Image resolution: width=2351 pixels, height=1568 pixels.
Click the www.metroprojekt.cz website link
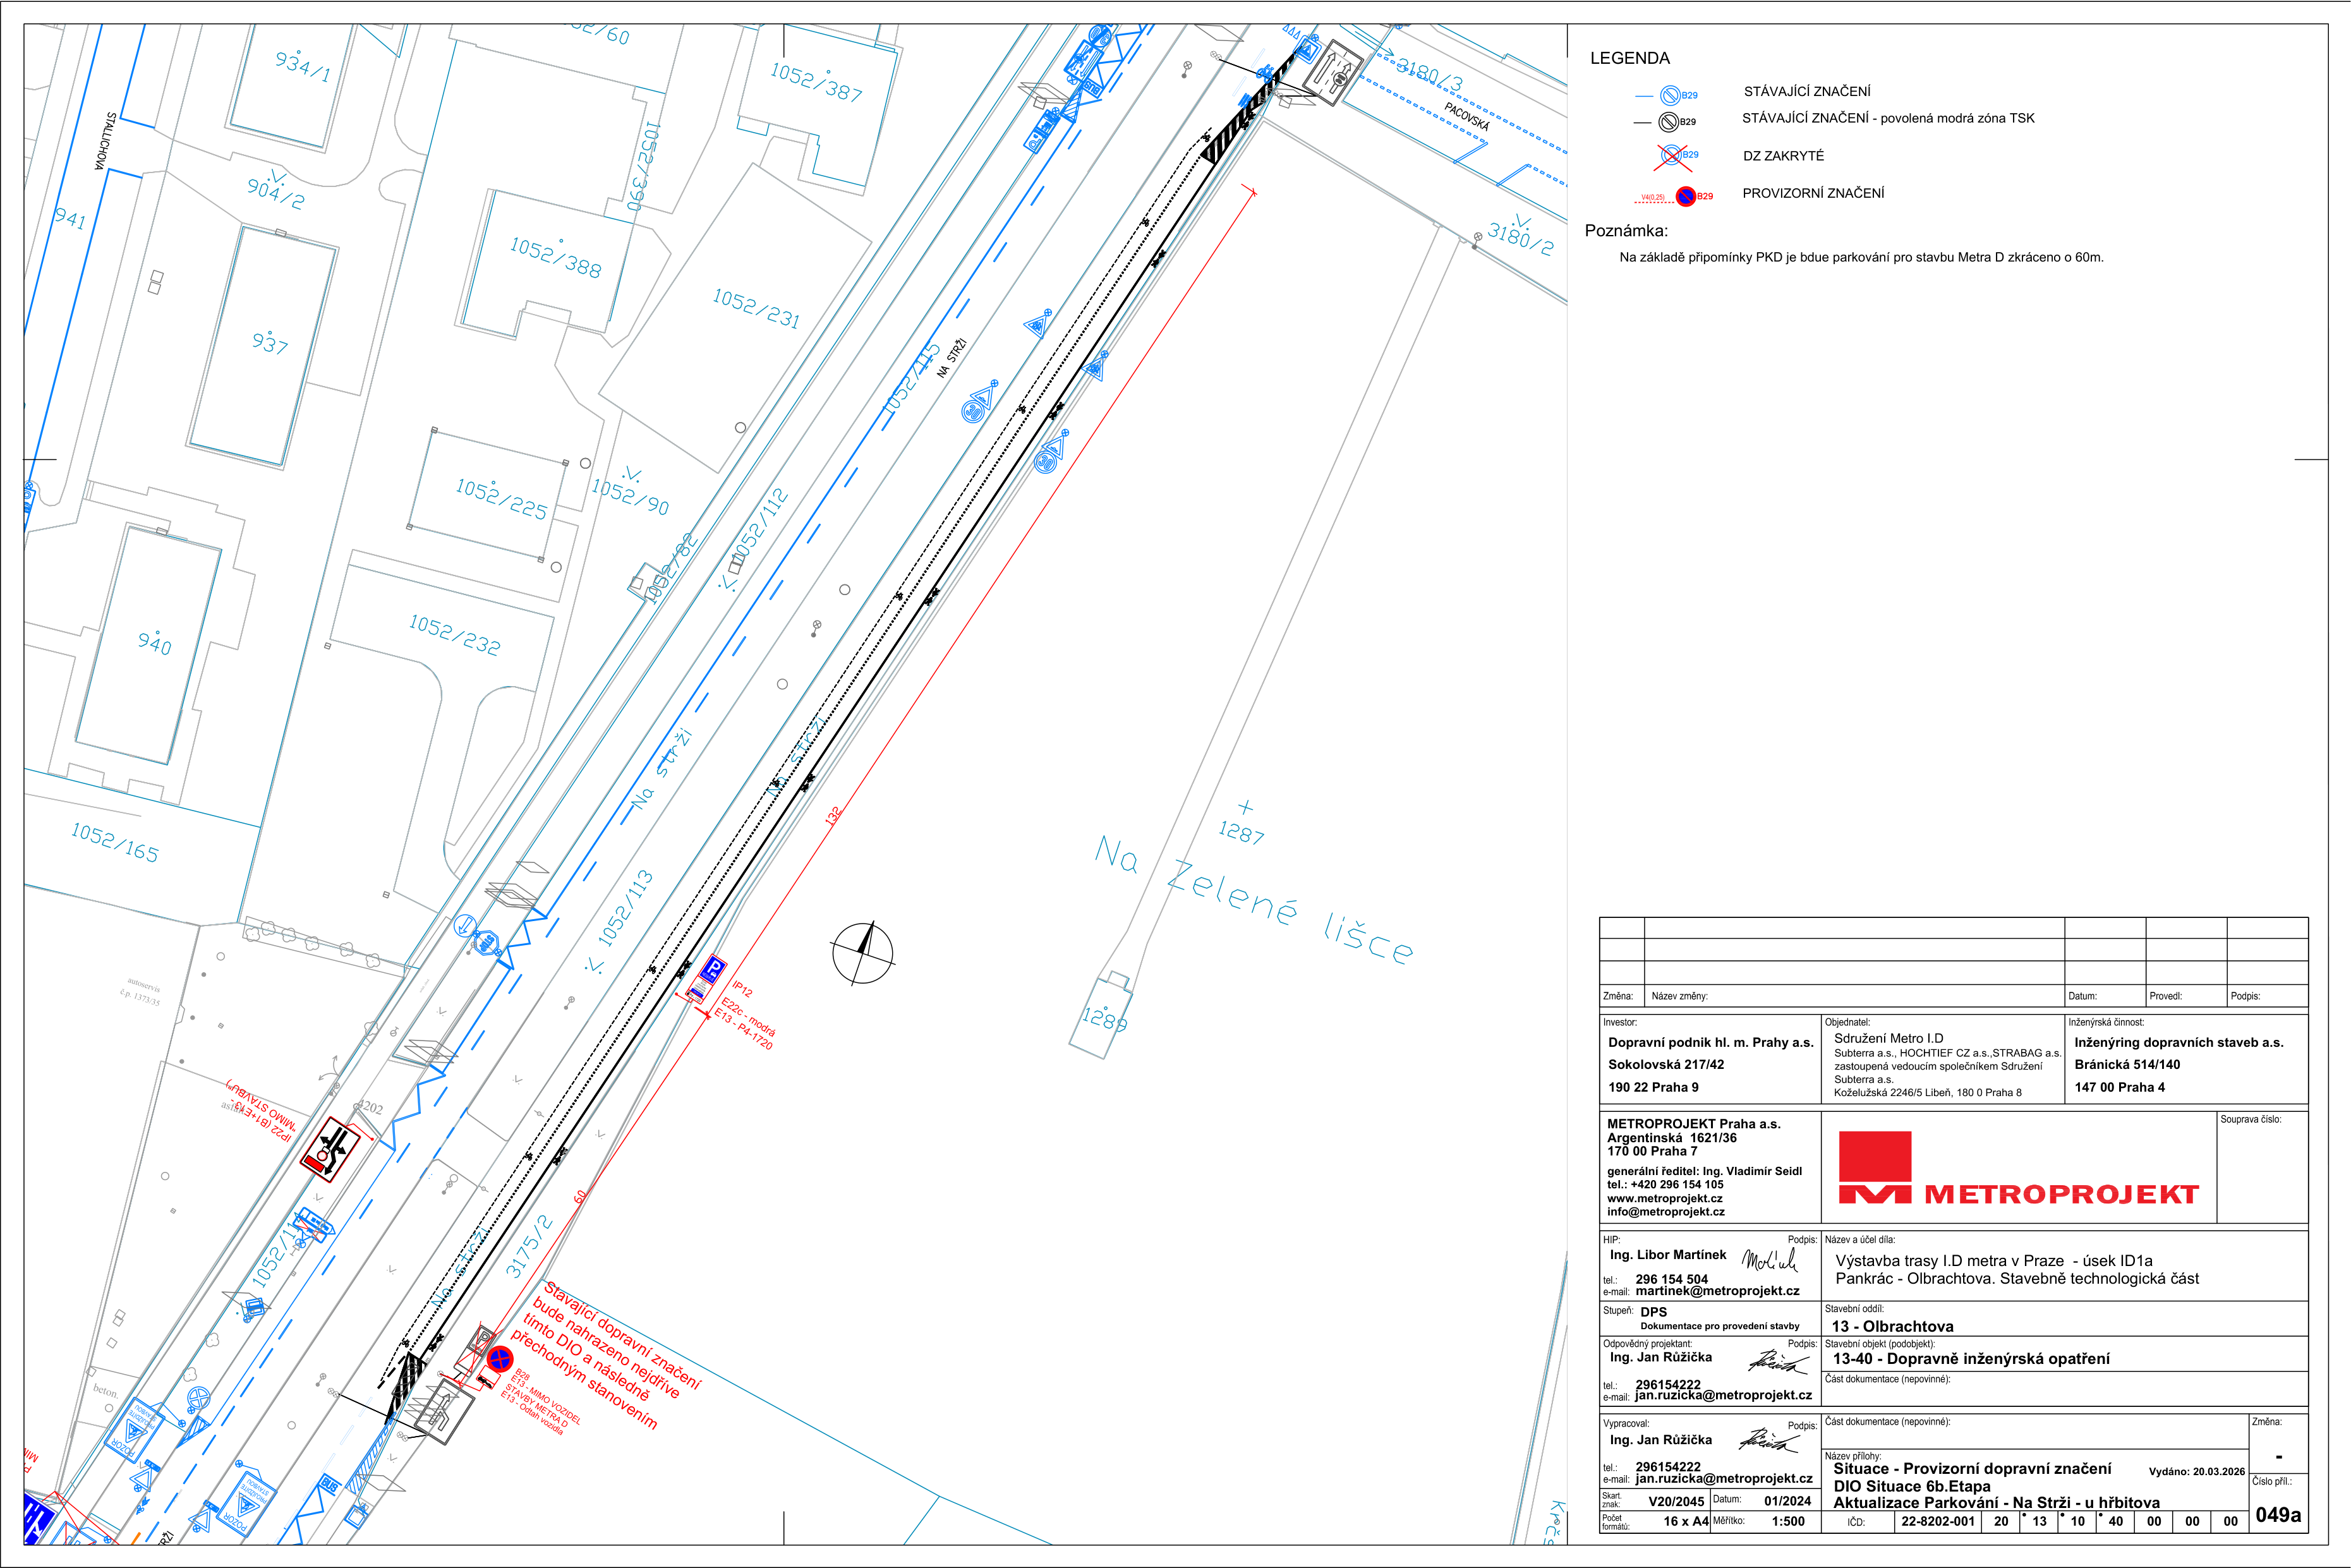pos(1665,1198)
